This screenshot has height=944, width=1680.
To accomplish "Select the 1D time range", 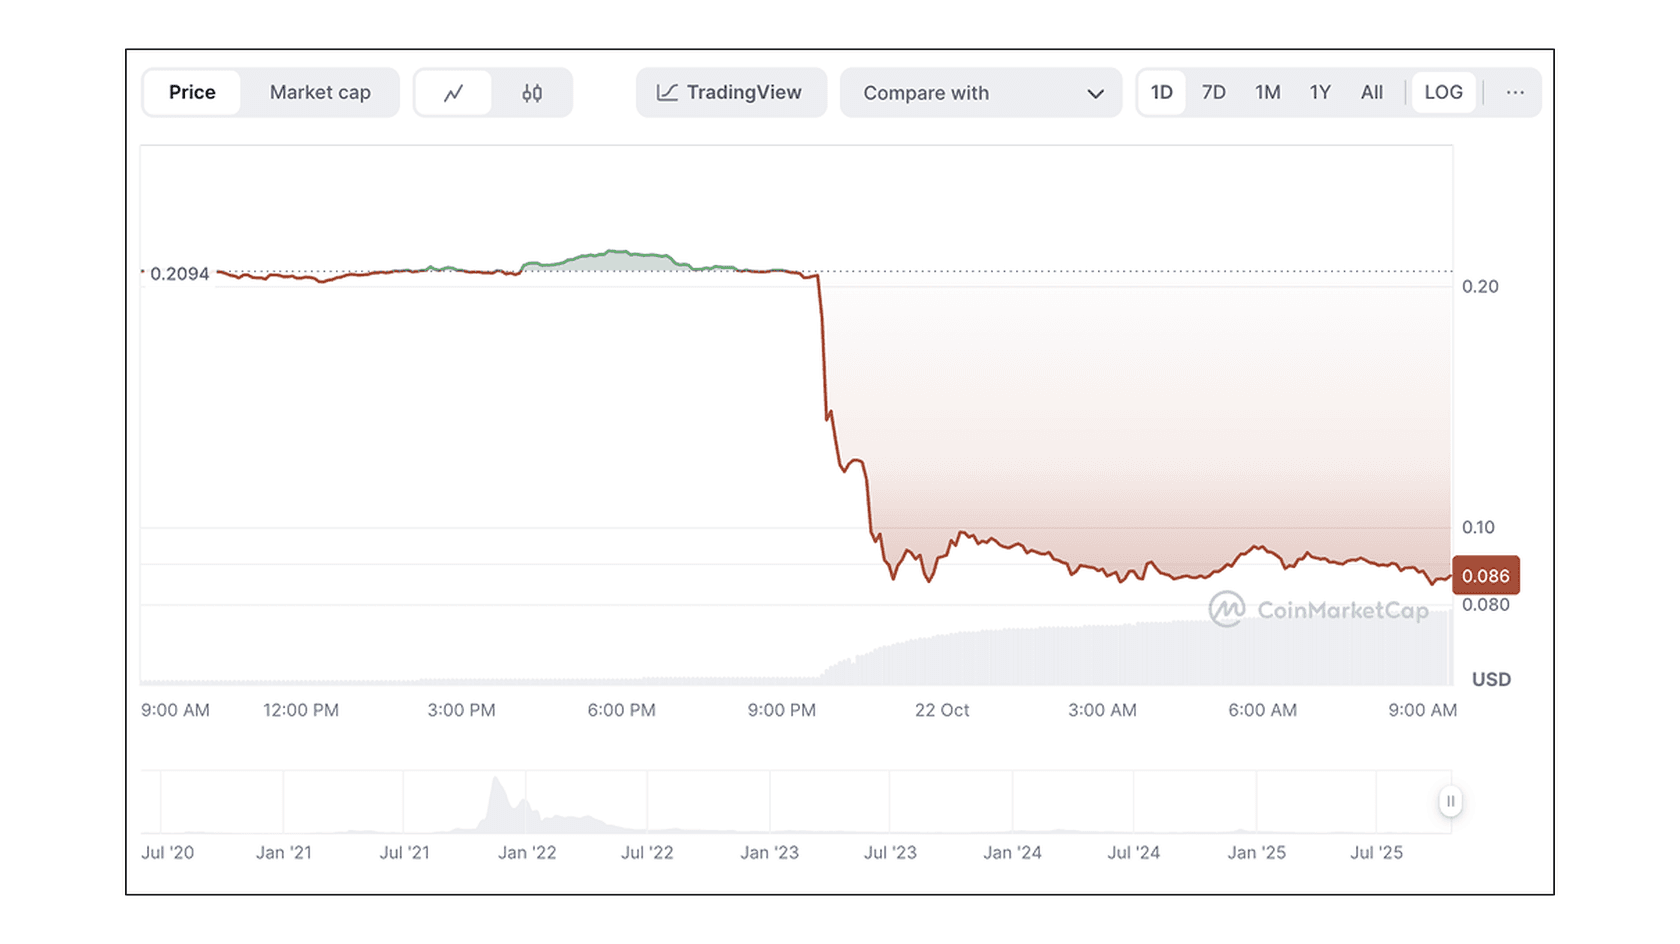I will coord(1161,93).
